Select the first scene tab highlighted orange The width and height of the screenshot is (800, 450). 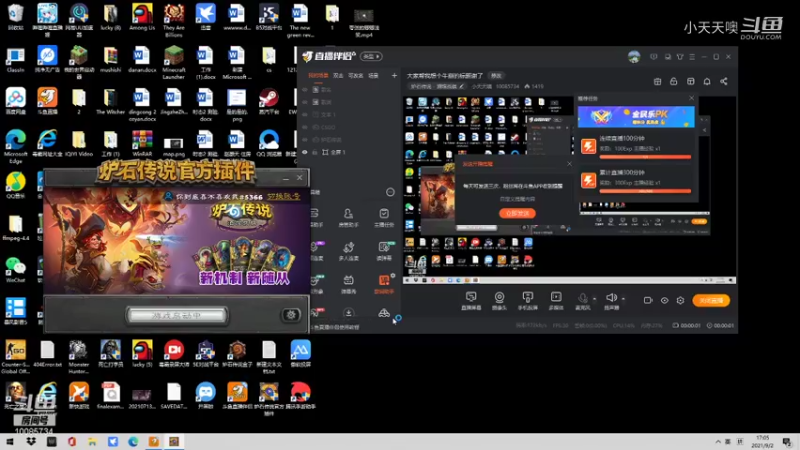pos(318,76)
